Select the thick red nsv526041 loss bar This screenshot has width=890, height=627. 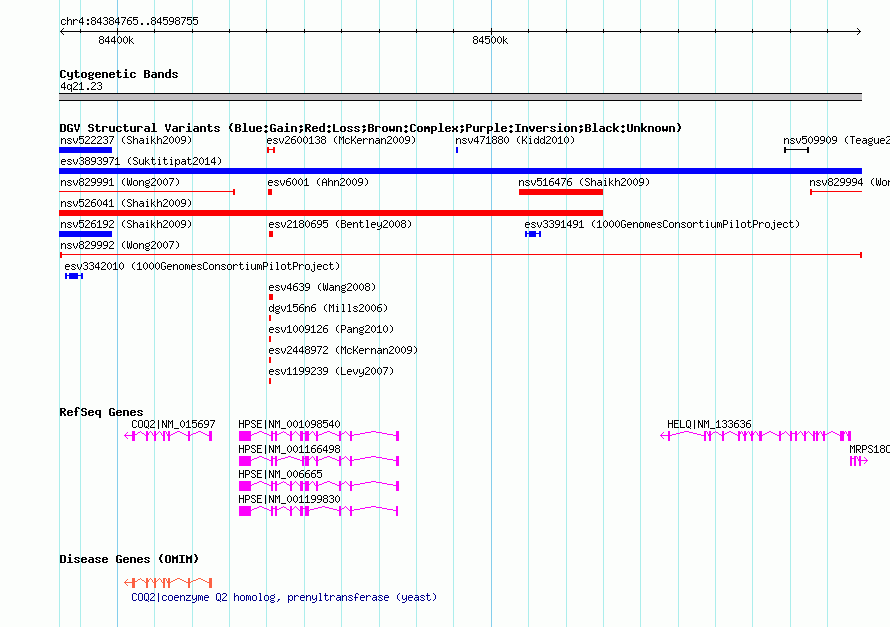click(331, 213)
